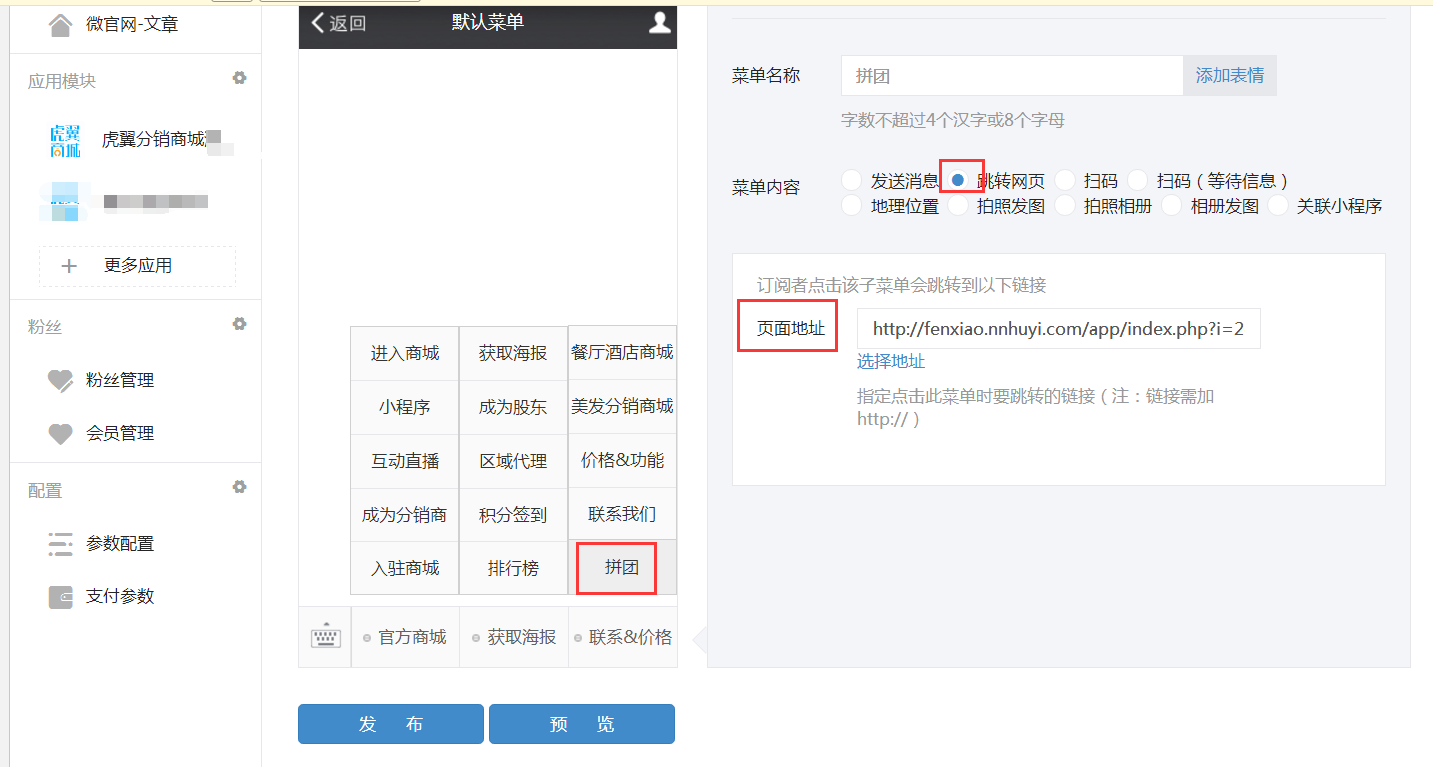Open the gear settings icon for 应用模块
This screenshot has height=767, width=1433.
tap(239, 78)
